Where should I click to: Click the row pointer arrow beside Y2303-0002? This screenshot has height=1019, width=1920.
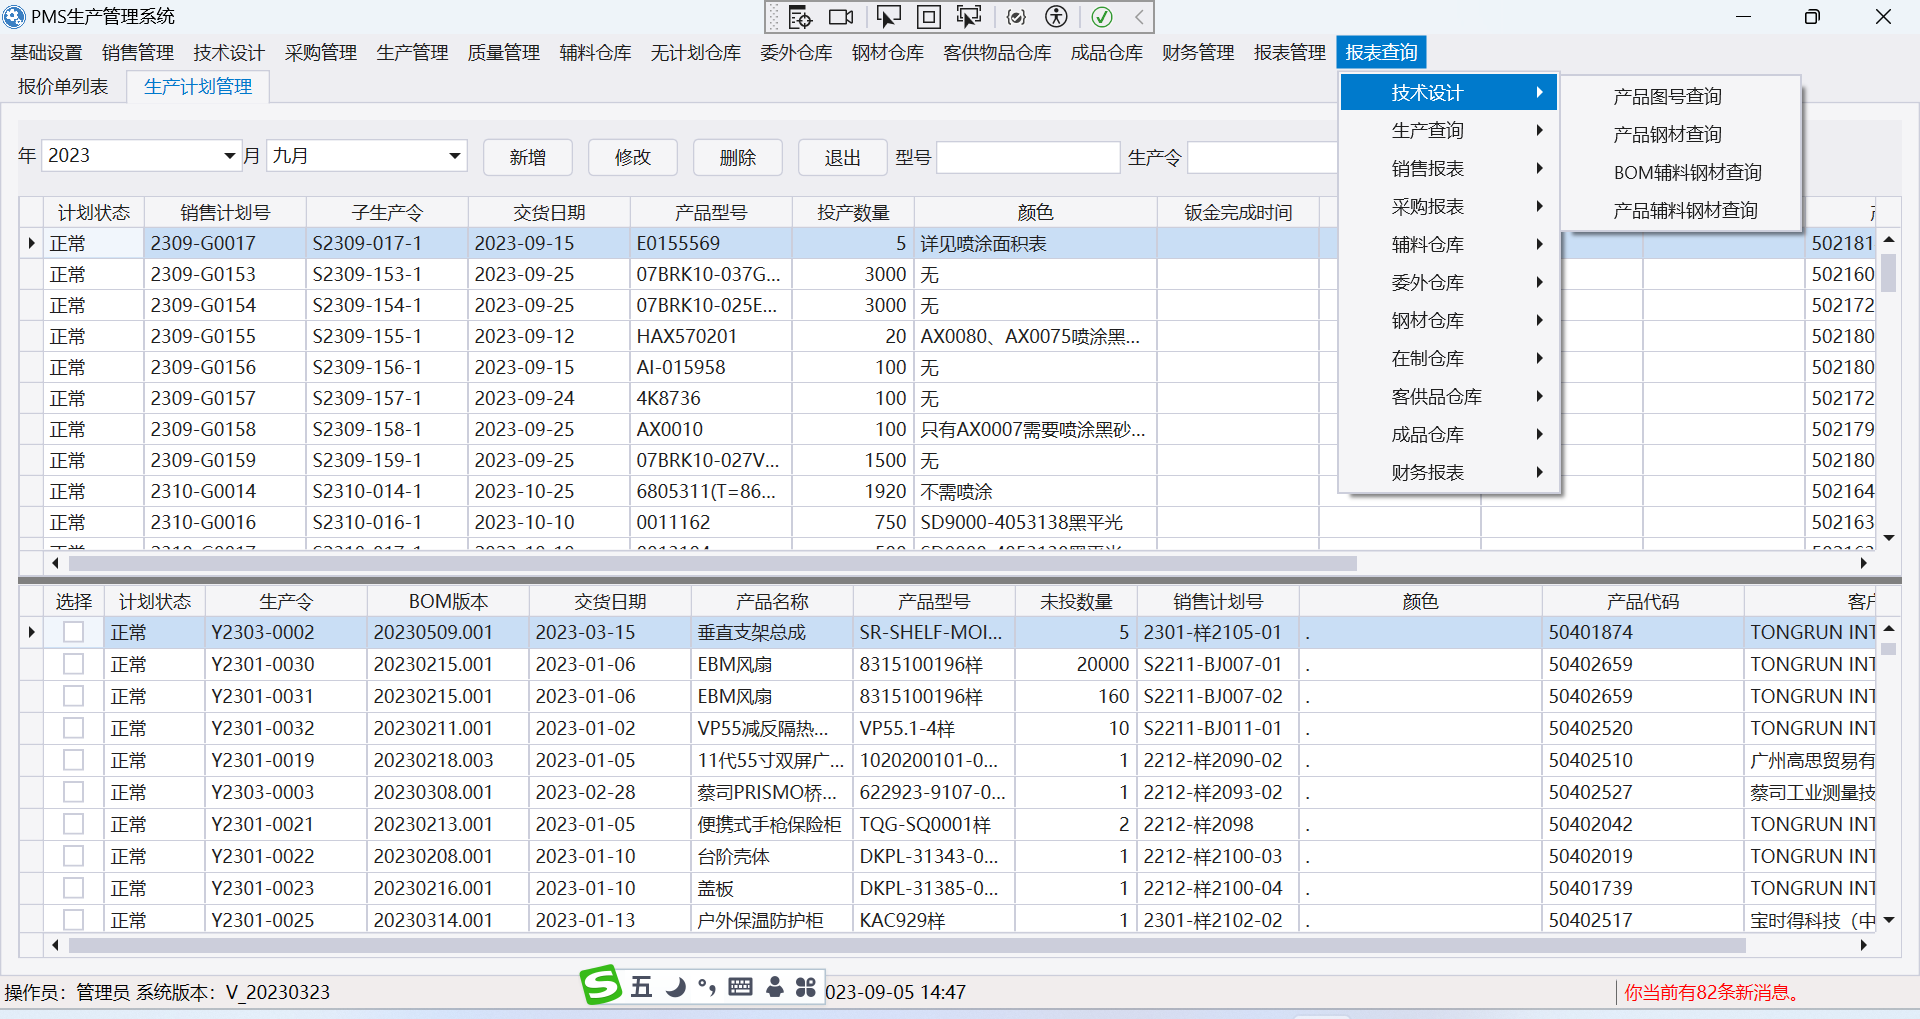click(x=31, y=632)
